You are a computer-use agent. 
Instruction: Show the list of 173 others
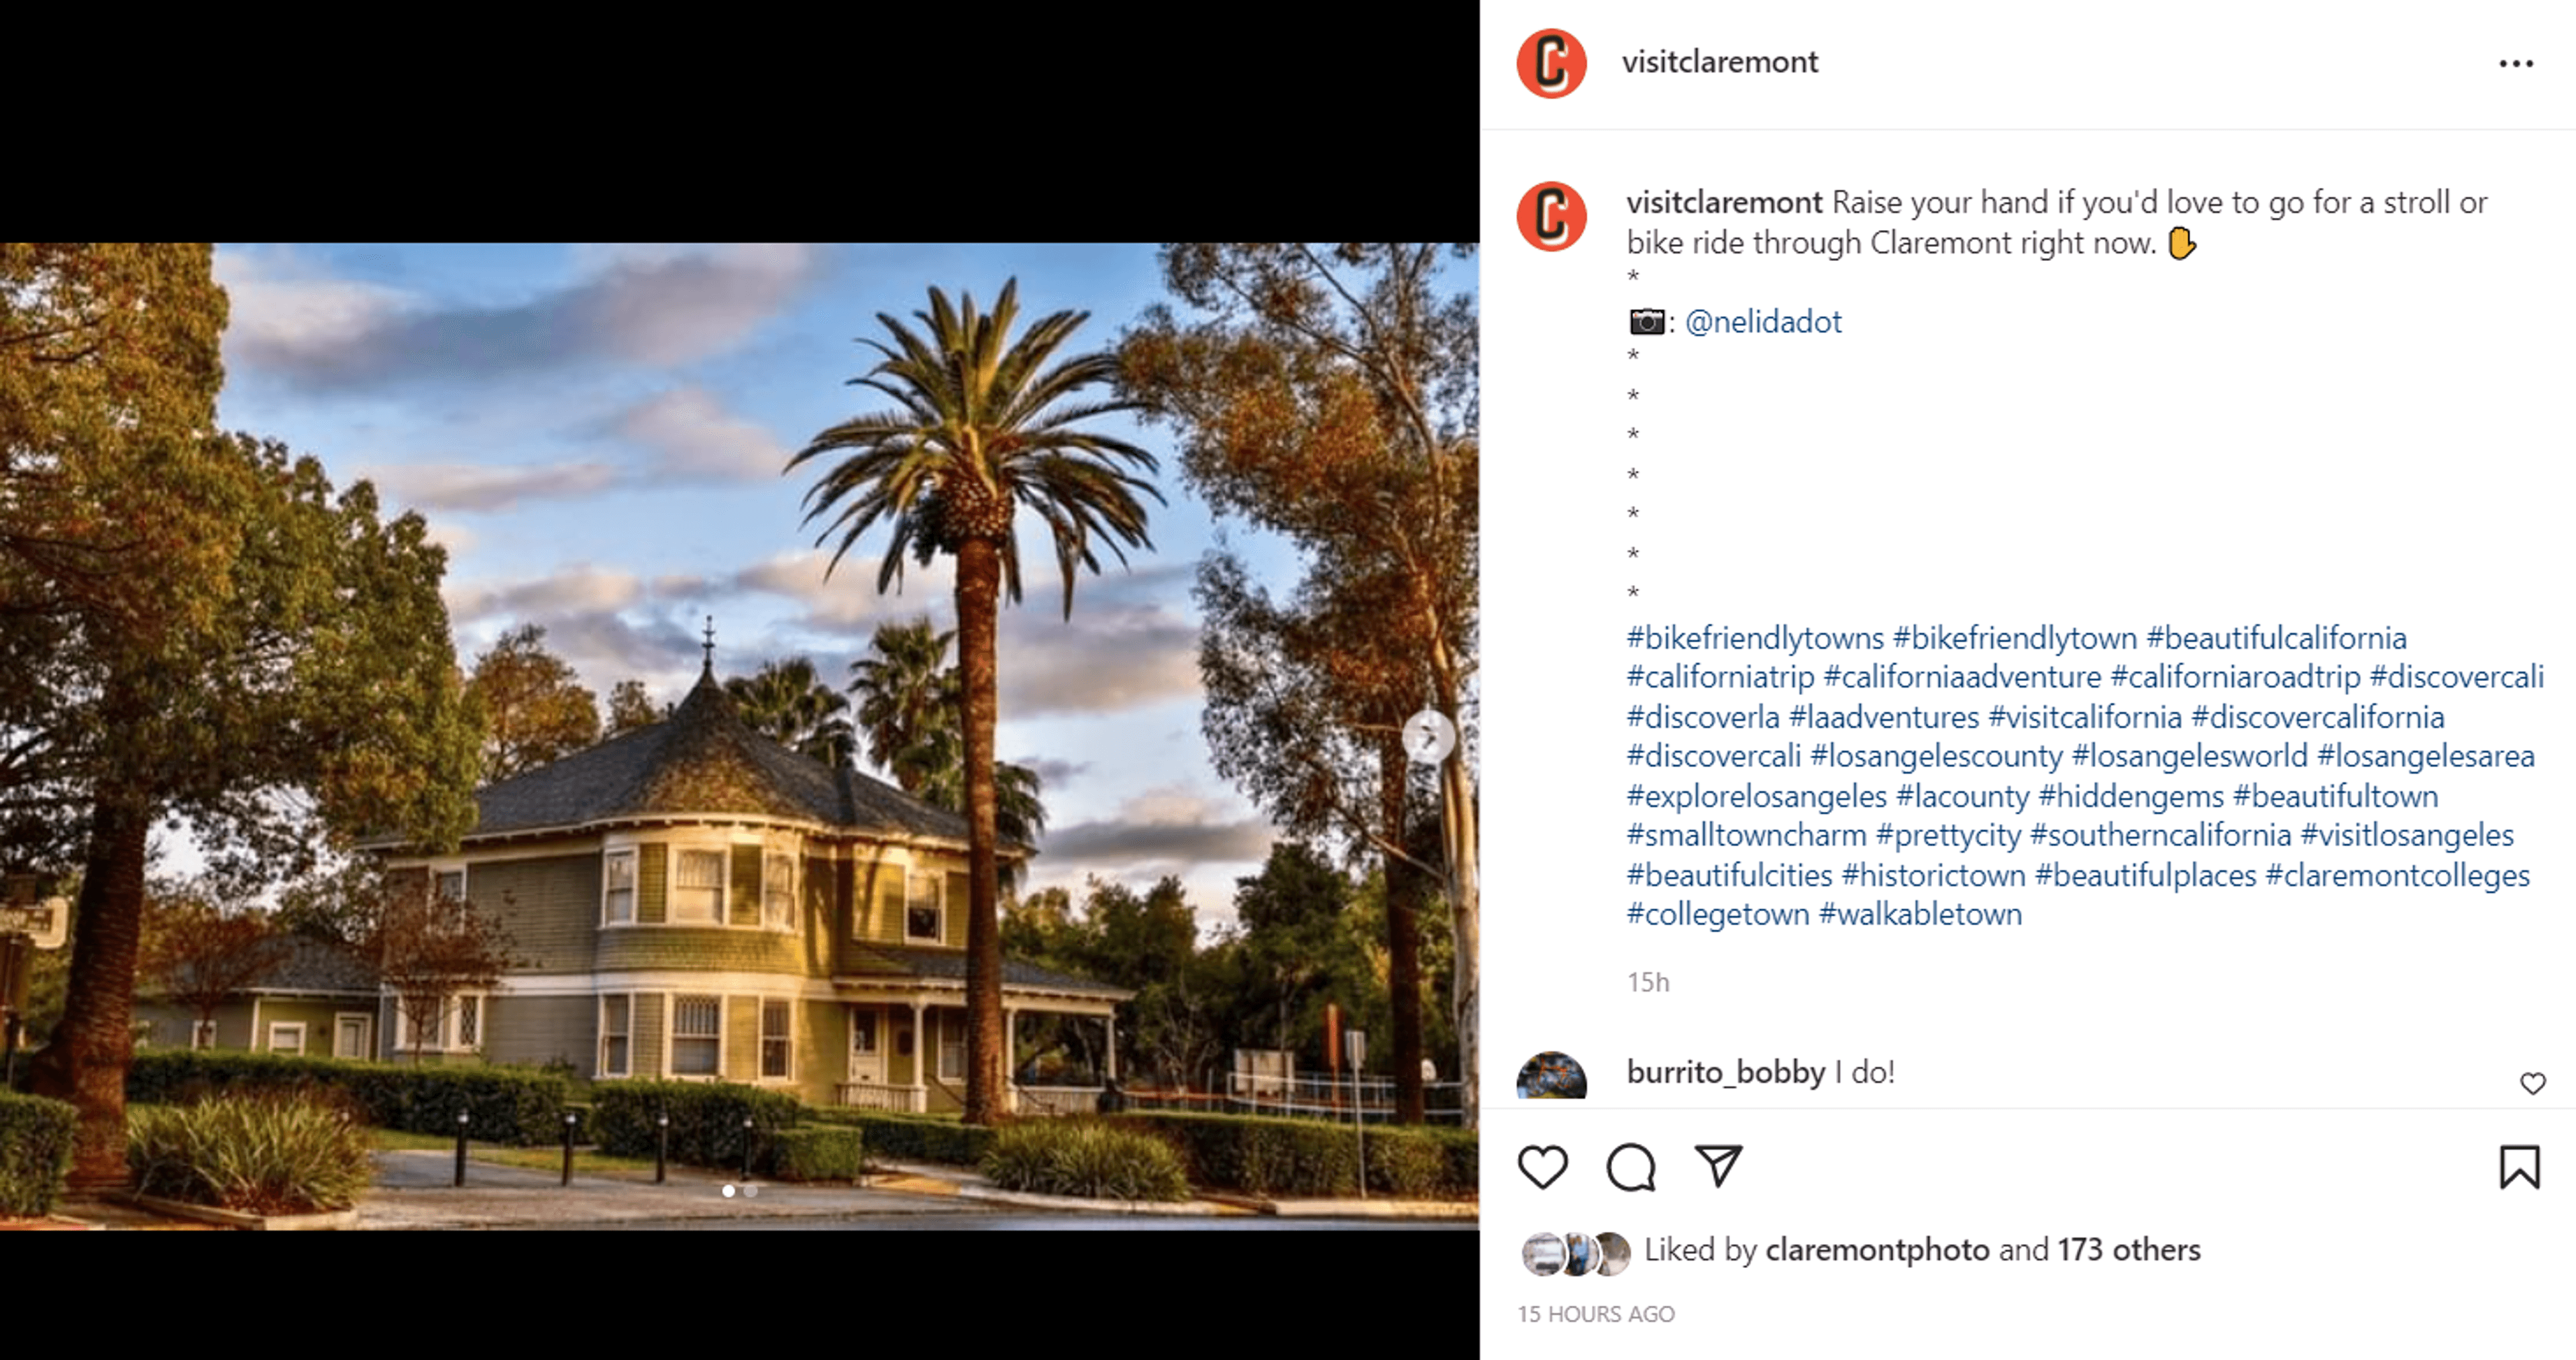pyautogui.click(x=2129, y=1250)
